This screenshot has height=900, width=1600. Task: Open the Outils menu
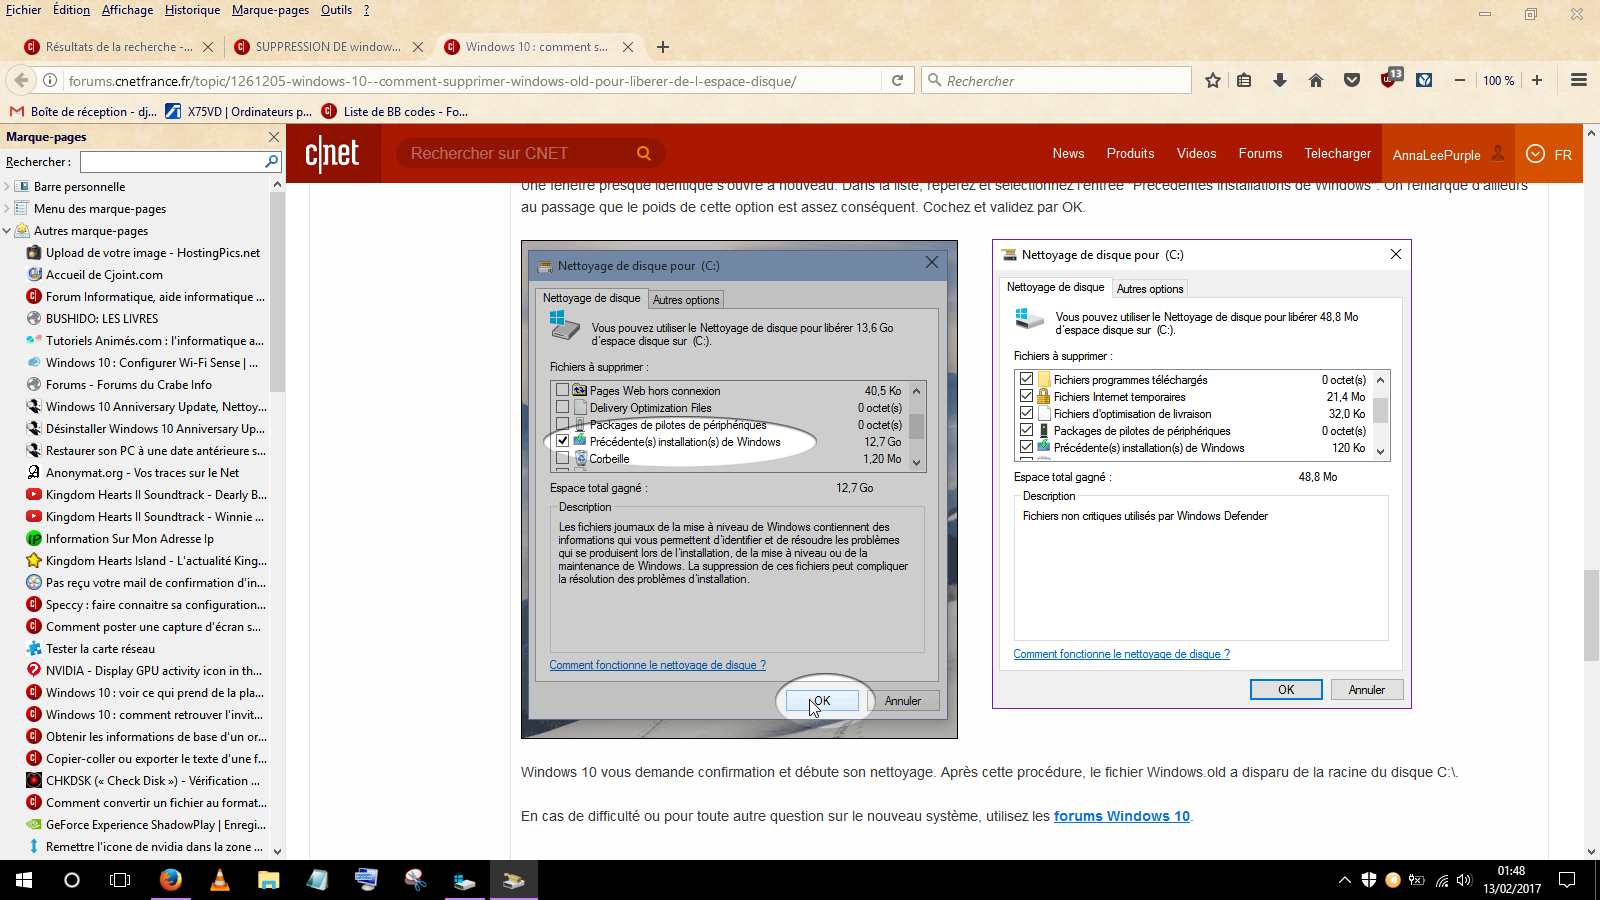[337, 10]
